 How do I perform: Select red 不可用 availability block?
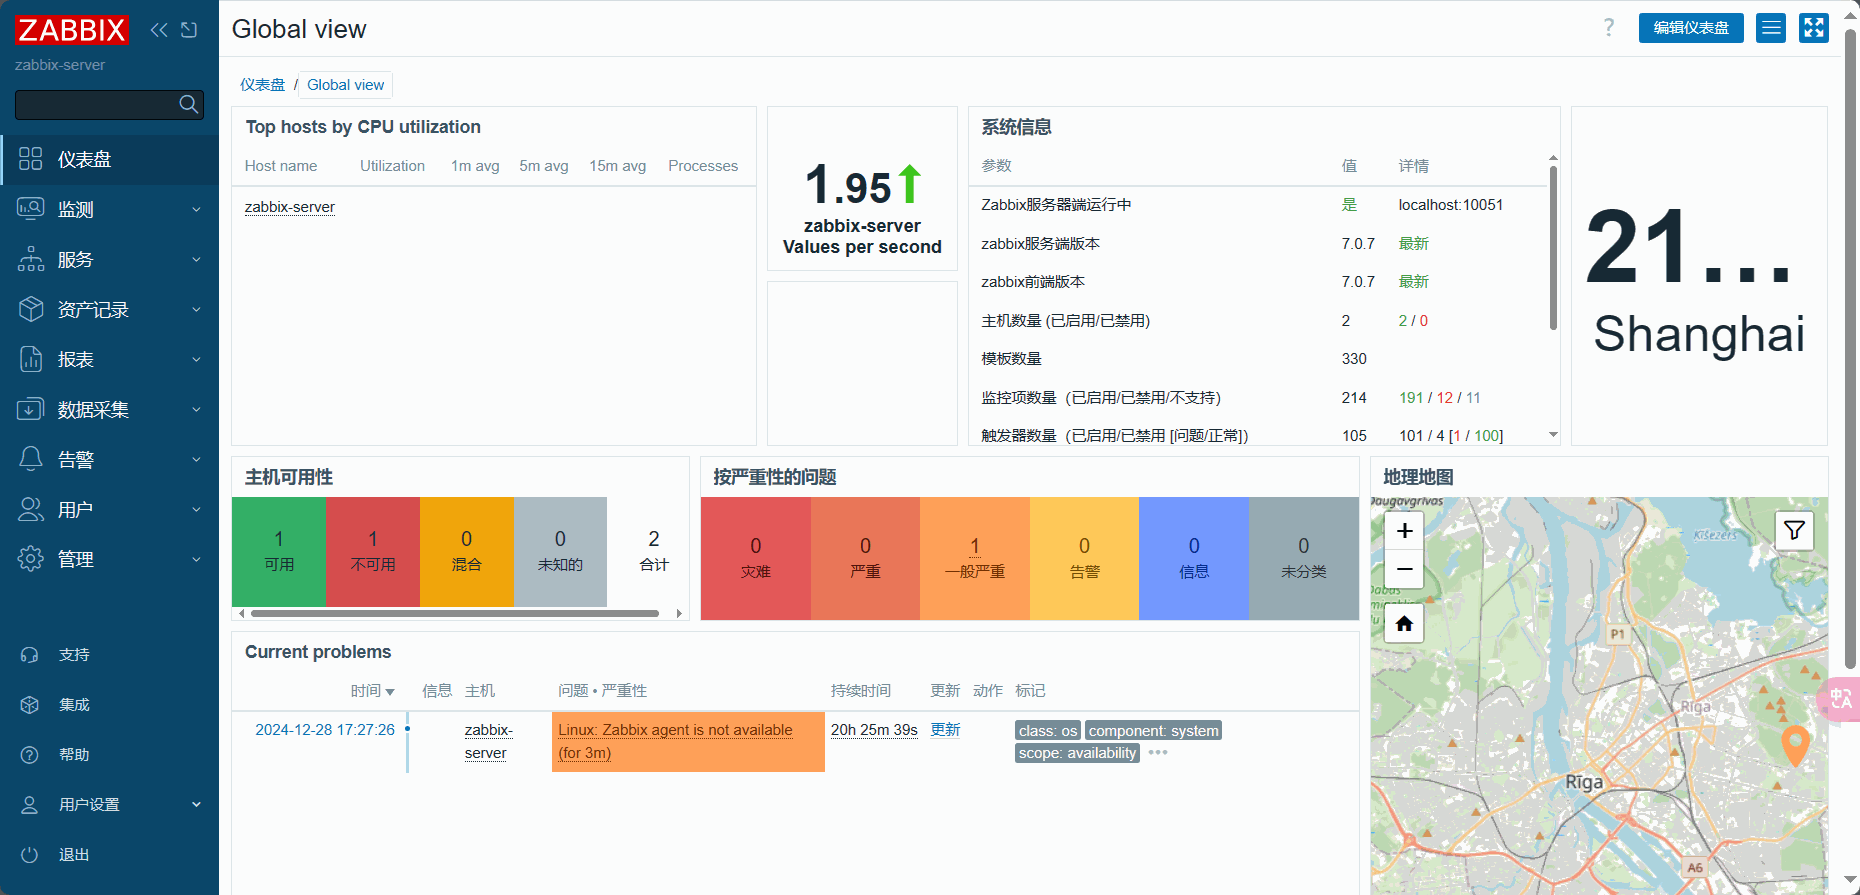[373, 551]
